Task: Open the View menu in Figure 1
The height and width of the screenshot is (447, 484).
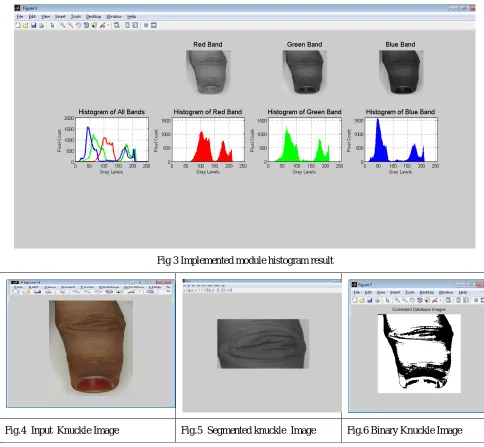Action: pyautogui.click(x=45, y=17)
